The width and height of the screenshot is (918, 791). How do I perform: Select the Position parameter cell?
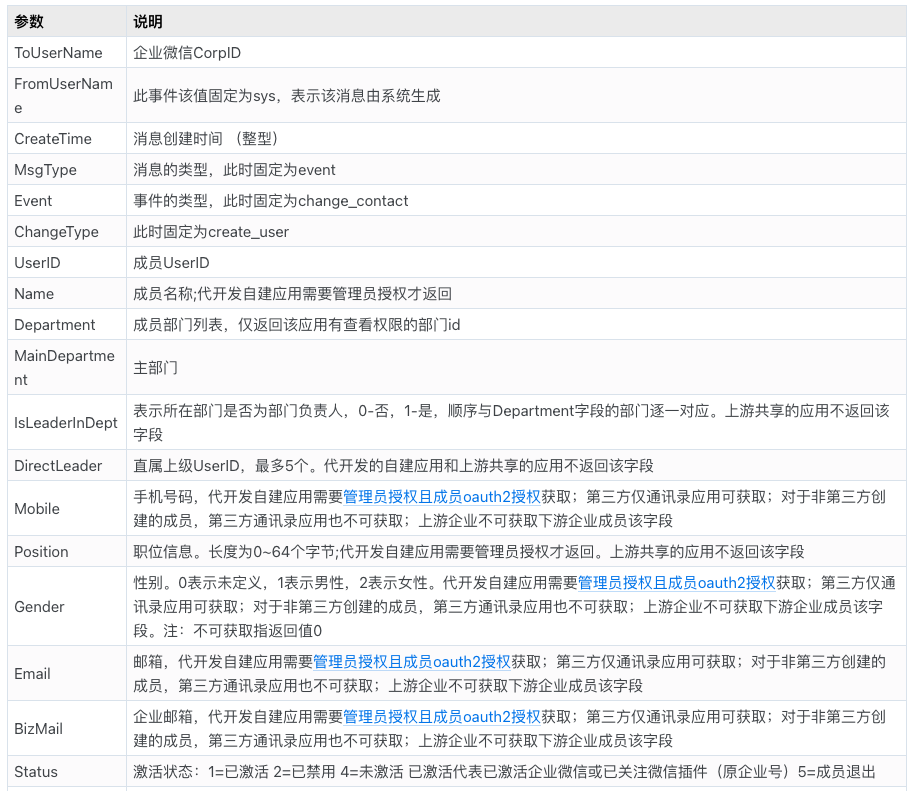(67, 552)
